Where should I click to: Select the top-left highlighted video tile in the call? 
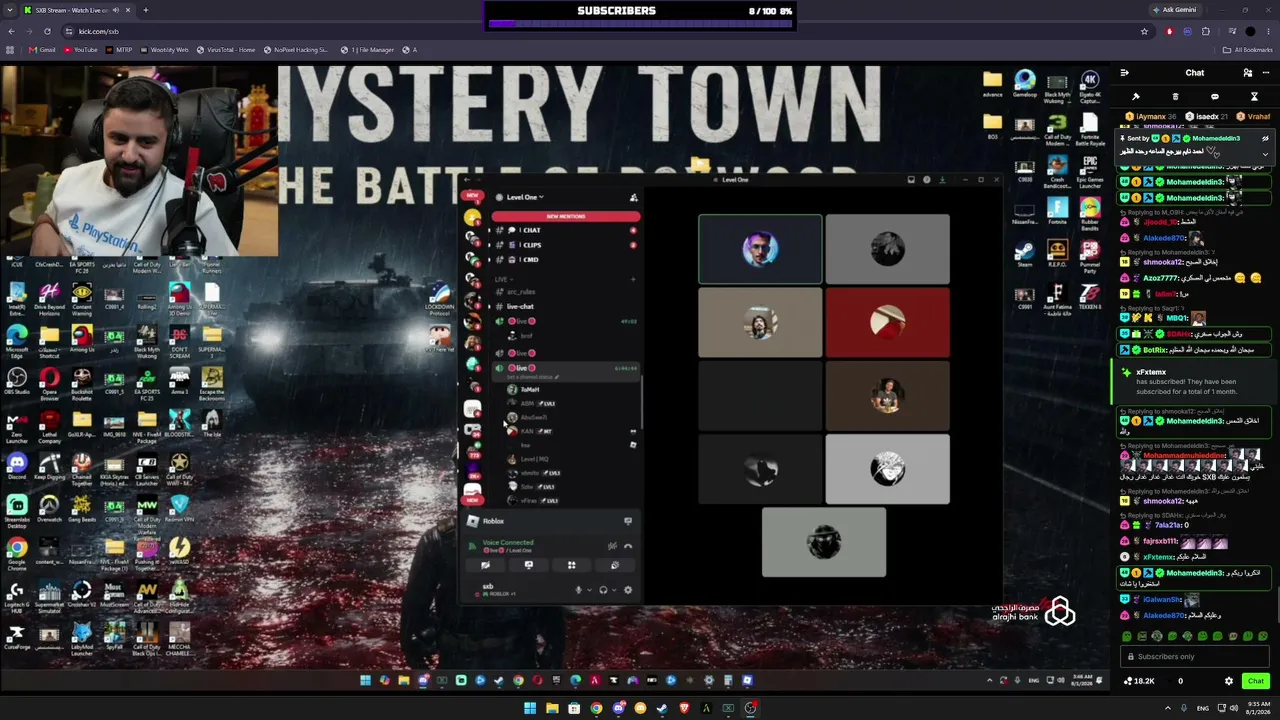(760, 249)
